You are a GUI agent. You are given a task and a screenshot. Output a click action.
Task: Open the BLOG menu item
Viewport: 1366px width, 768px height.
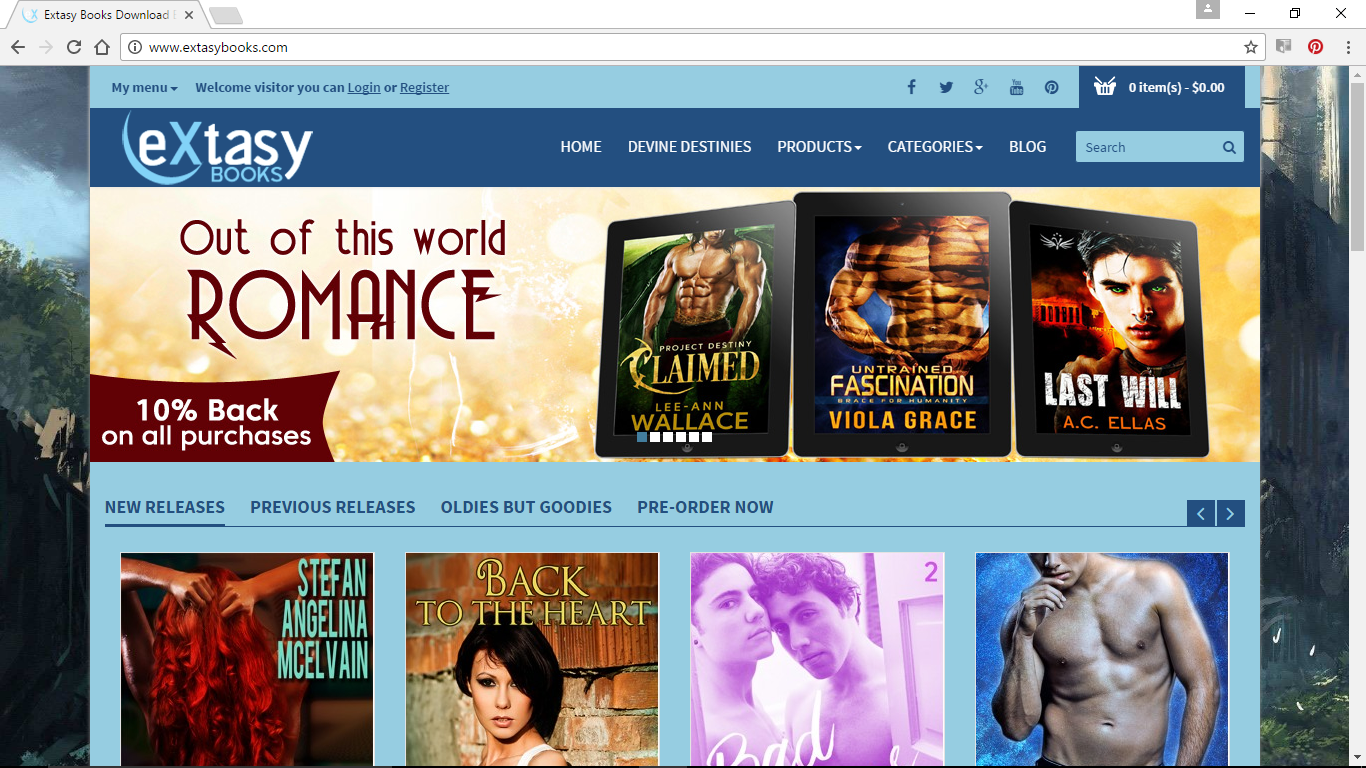(x=1027, y=146)
